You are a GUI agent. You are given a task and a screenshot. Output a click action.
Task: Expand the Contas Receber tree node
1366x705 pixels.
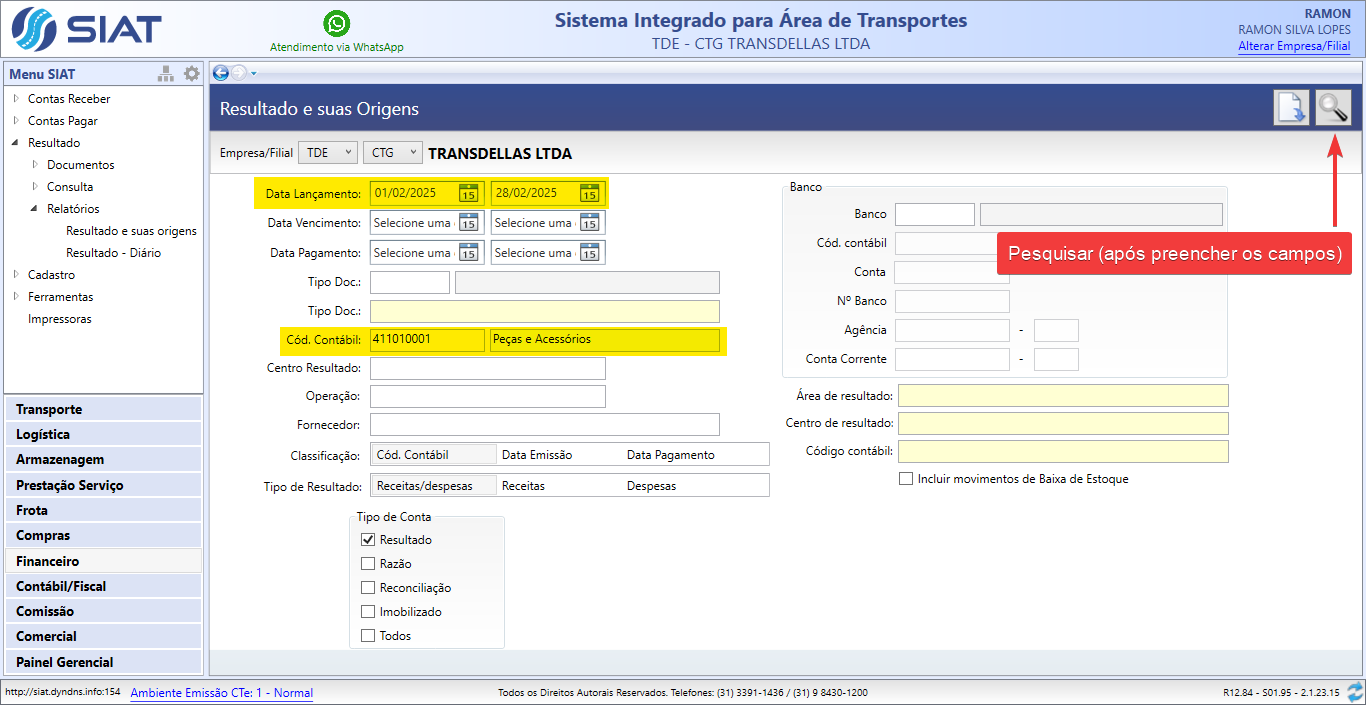pos(16,99)
